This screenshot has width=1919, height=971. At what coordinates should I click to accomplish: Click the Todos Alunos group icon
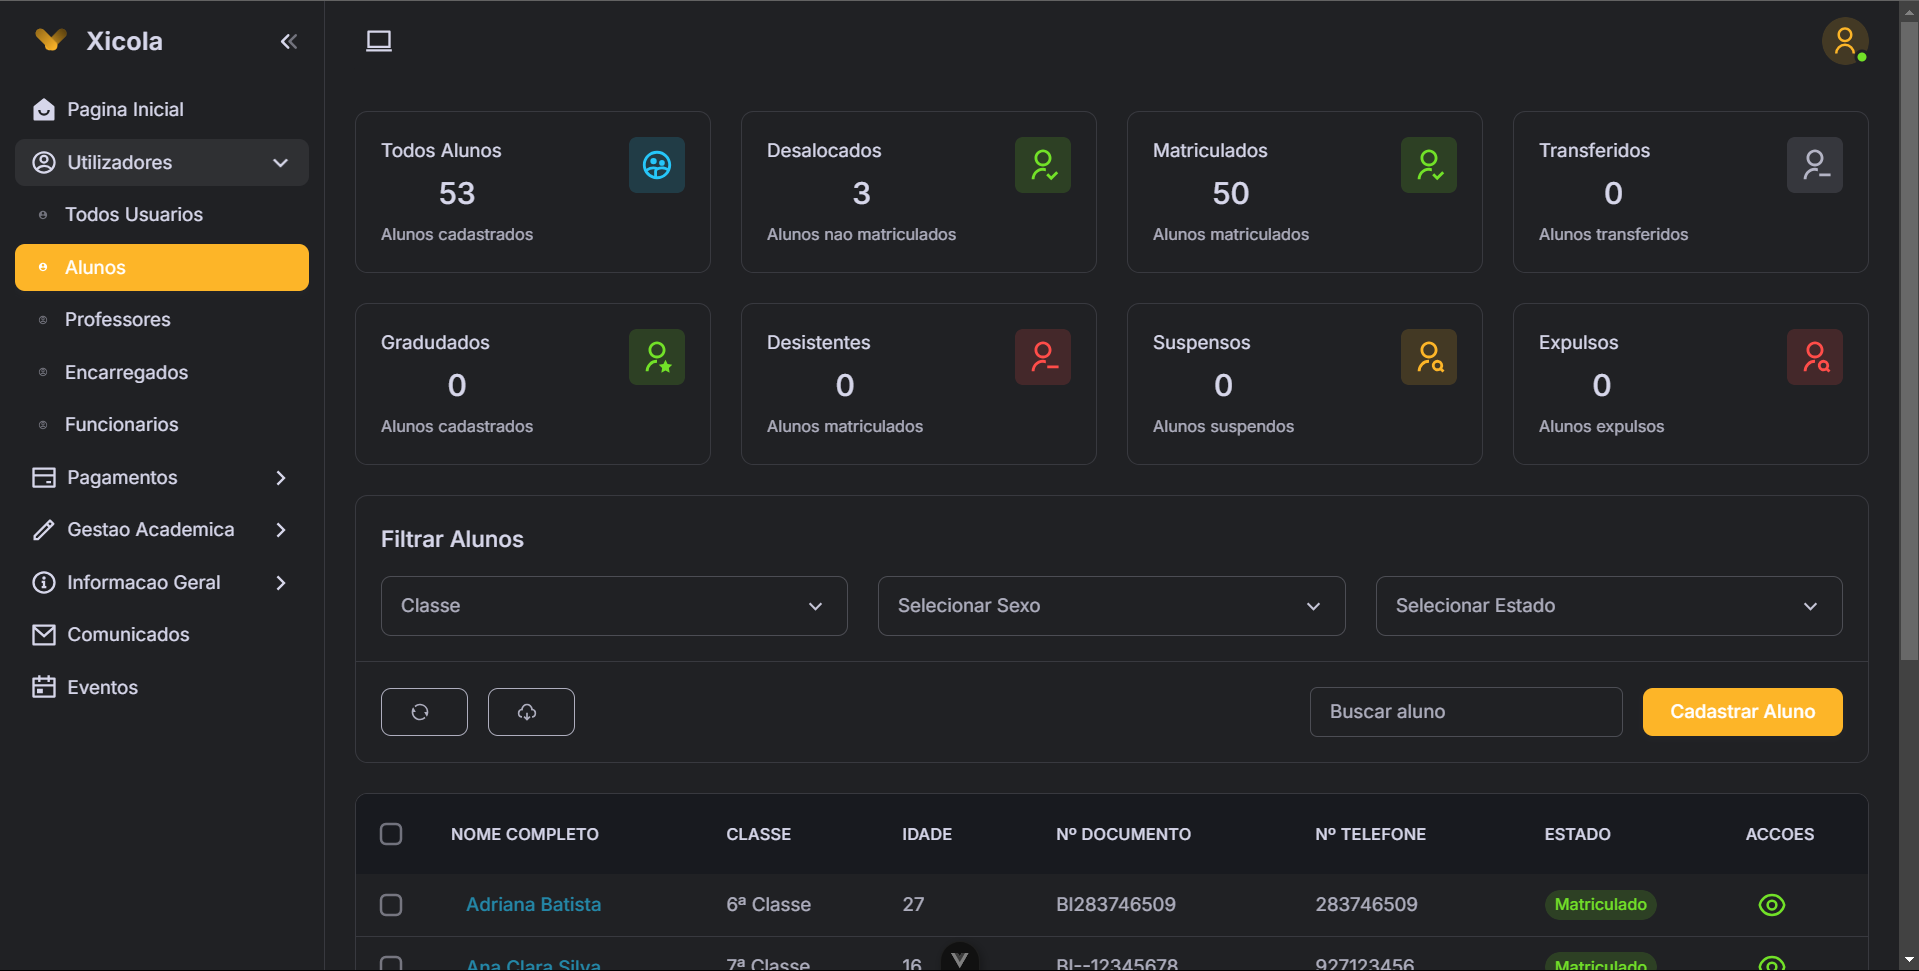(x=656, y=164)
